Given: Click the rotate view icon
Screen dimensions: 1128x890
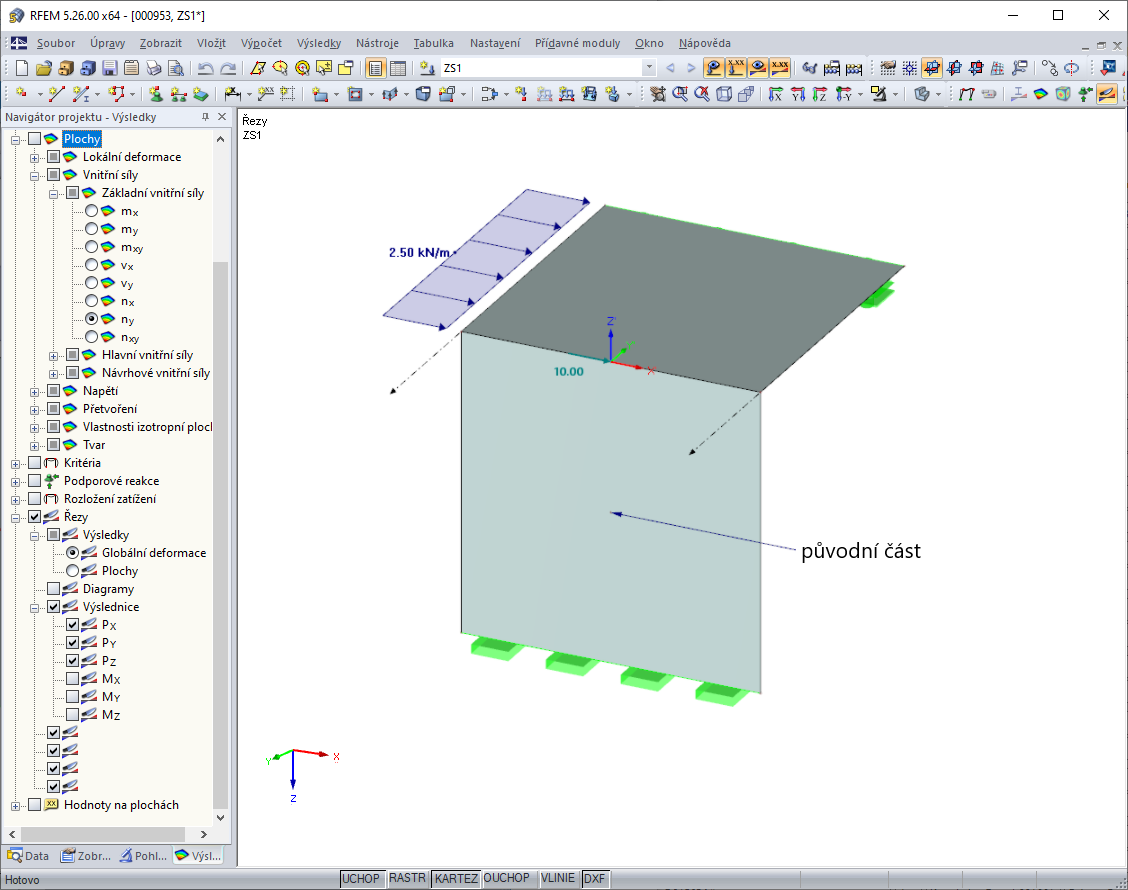Looking at the screenshot, I should tap(1071, 68).
